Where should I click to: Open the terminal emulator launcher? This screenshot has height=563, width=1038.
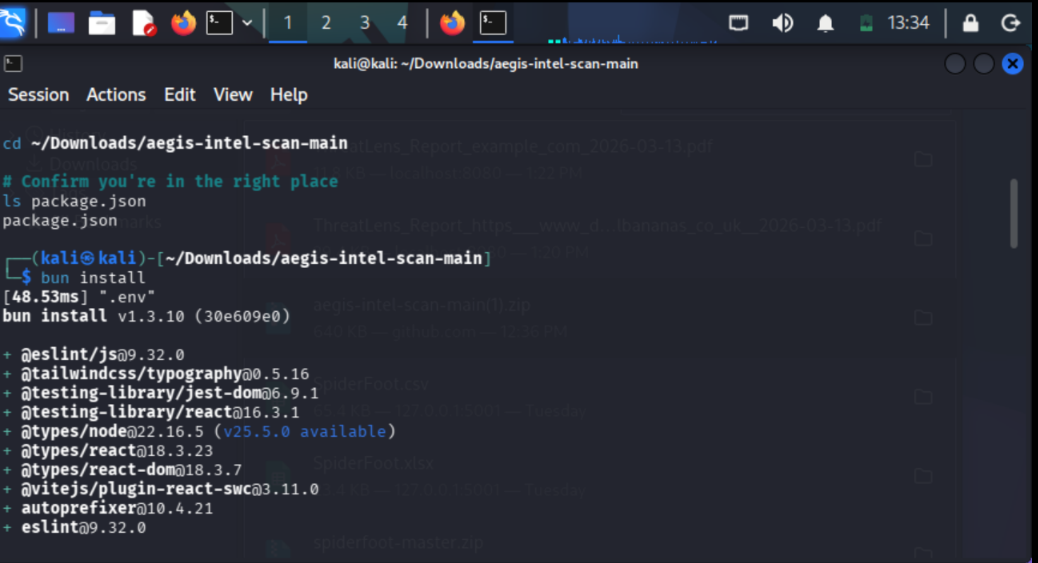pos(219,23)
